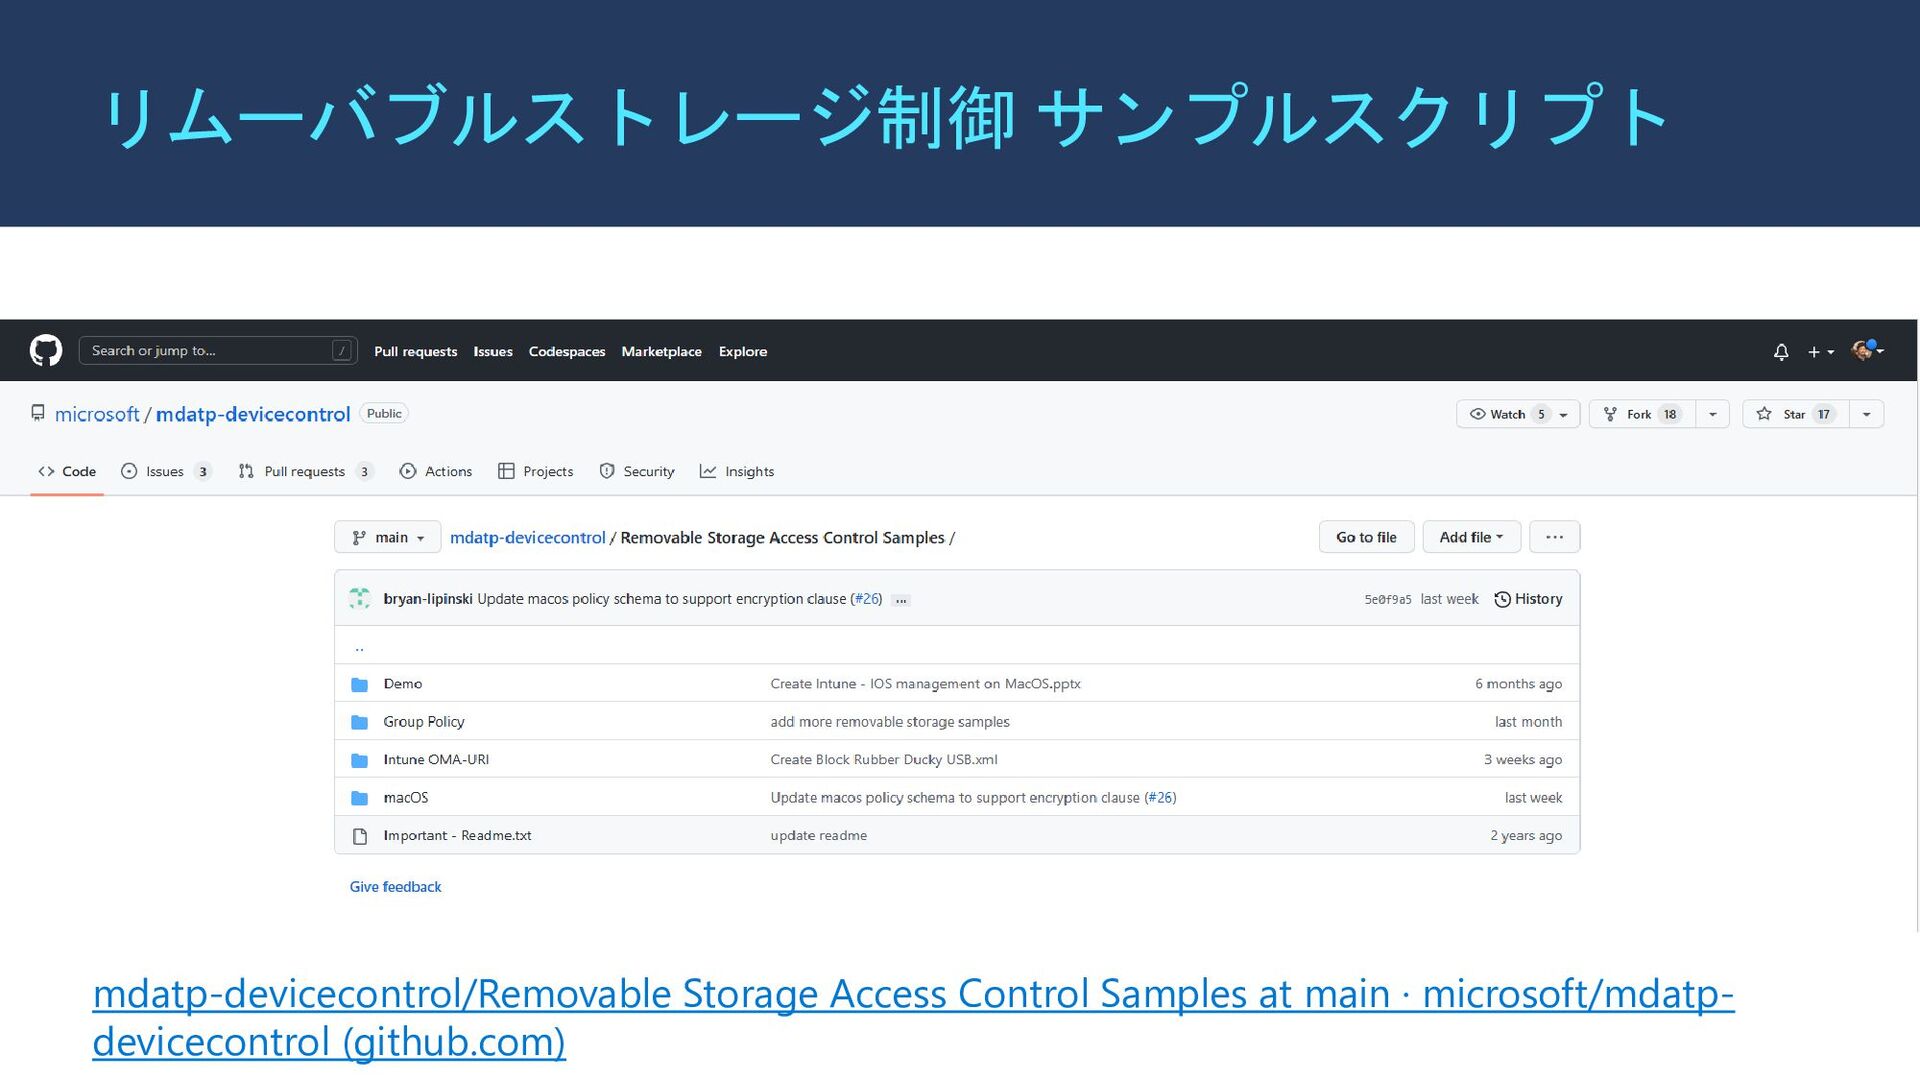Open the notifications bell icon
Viewport: 1920px width, 1080px height.
coord(1781,352)
